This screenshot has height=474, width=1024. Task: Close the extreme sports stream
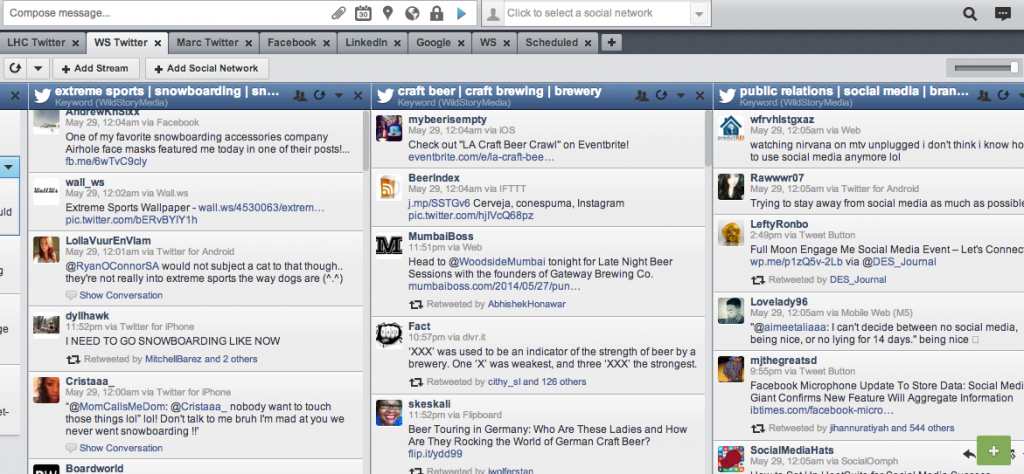[358, 96]
